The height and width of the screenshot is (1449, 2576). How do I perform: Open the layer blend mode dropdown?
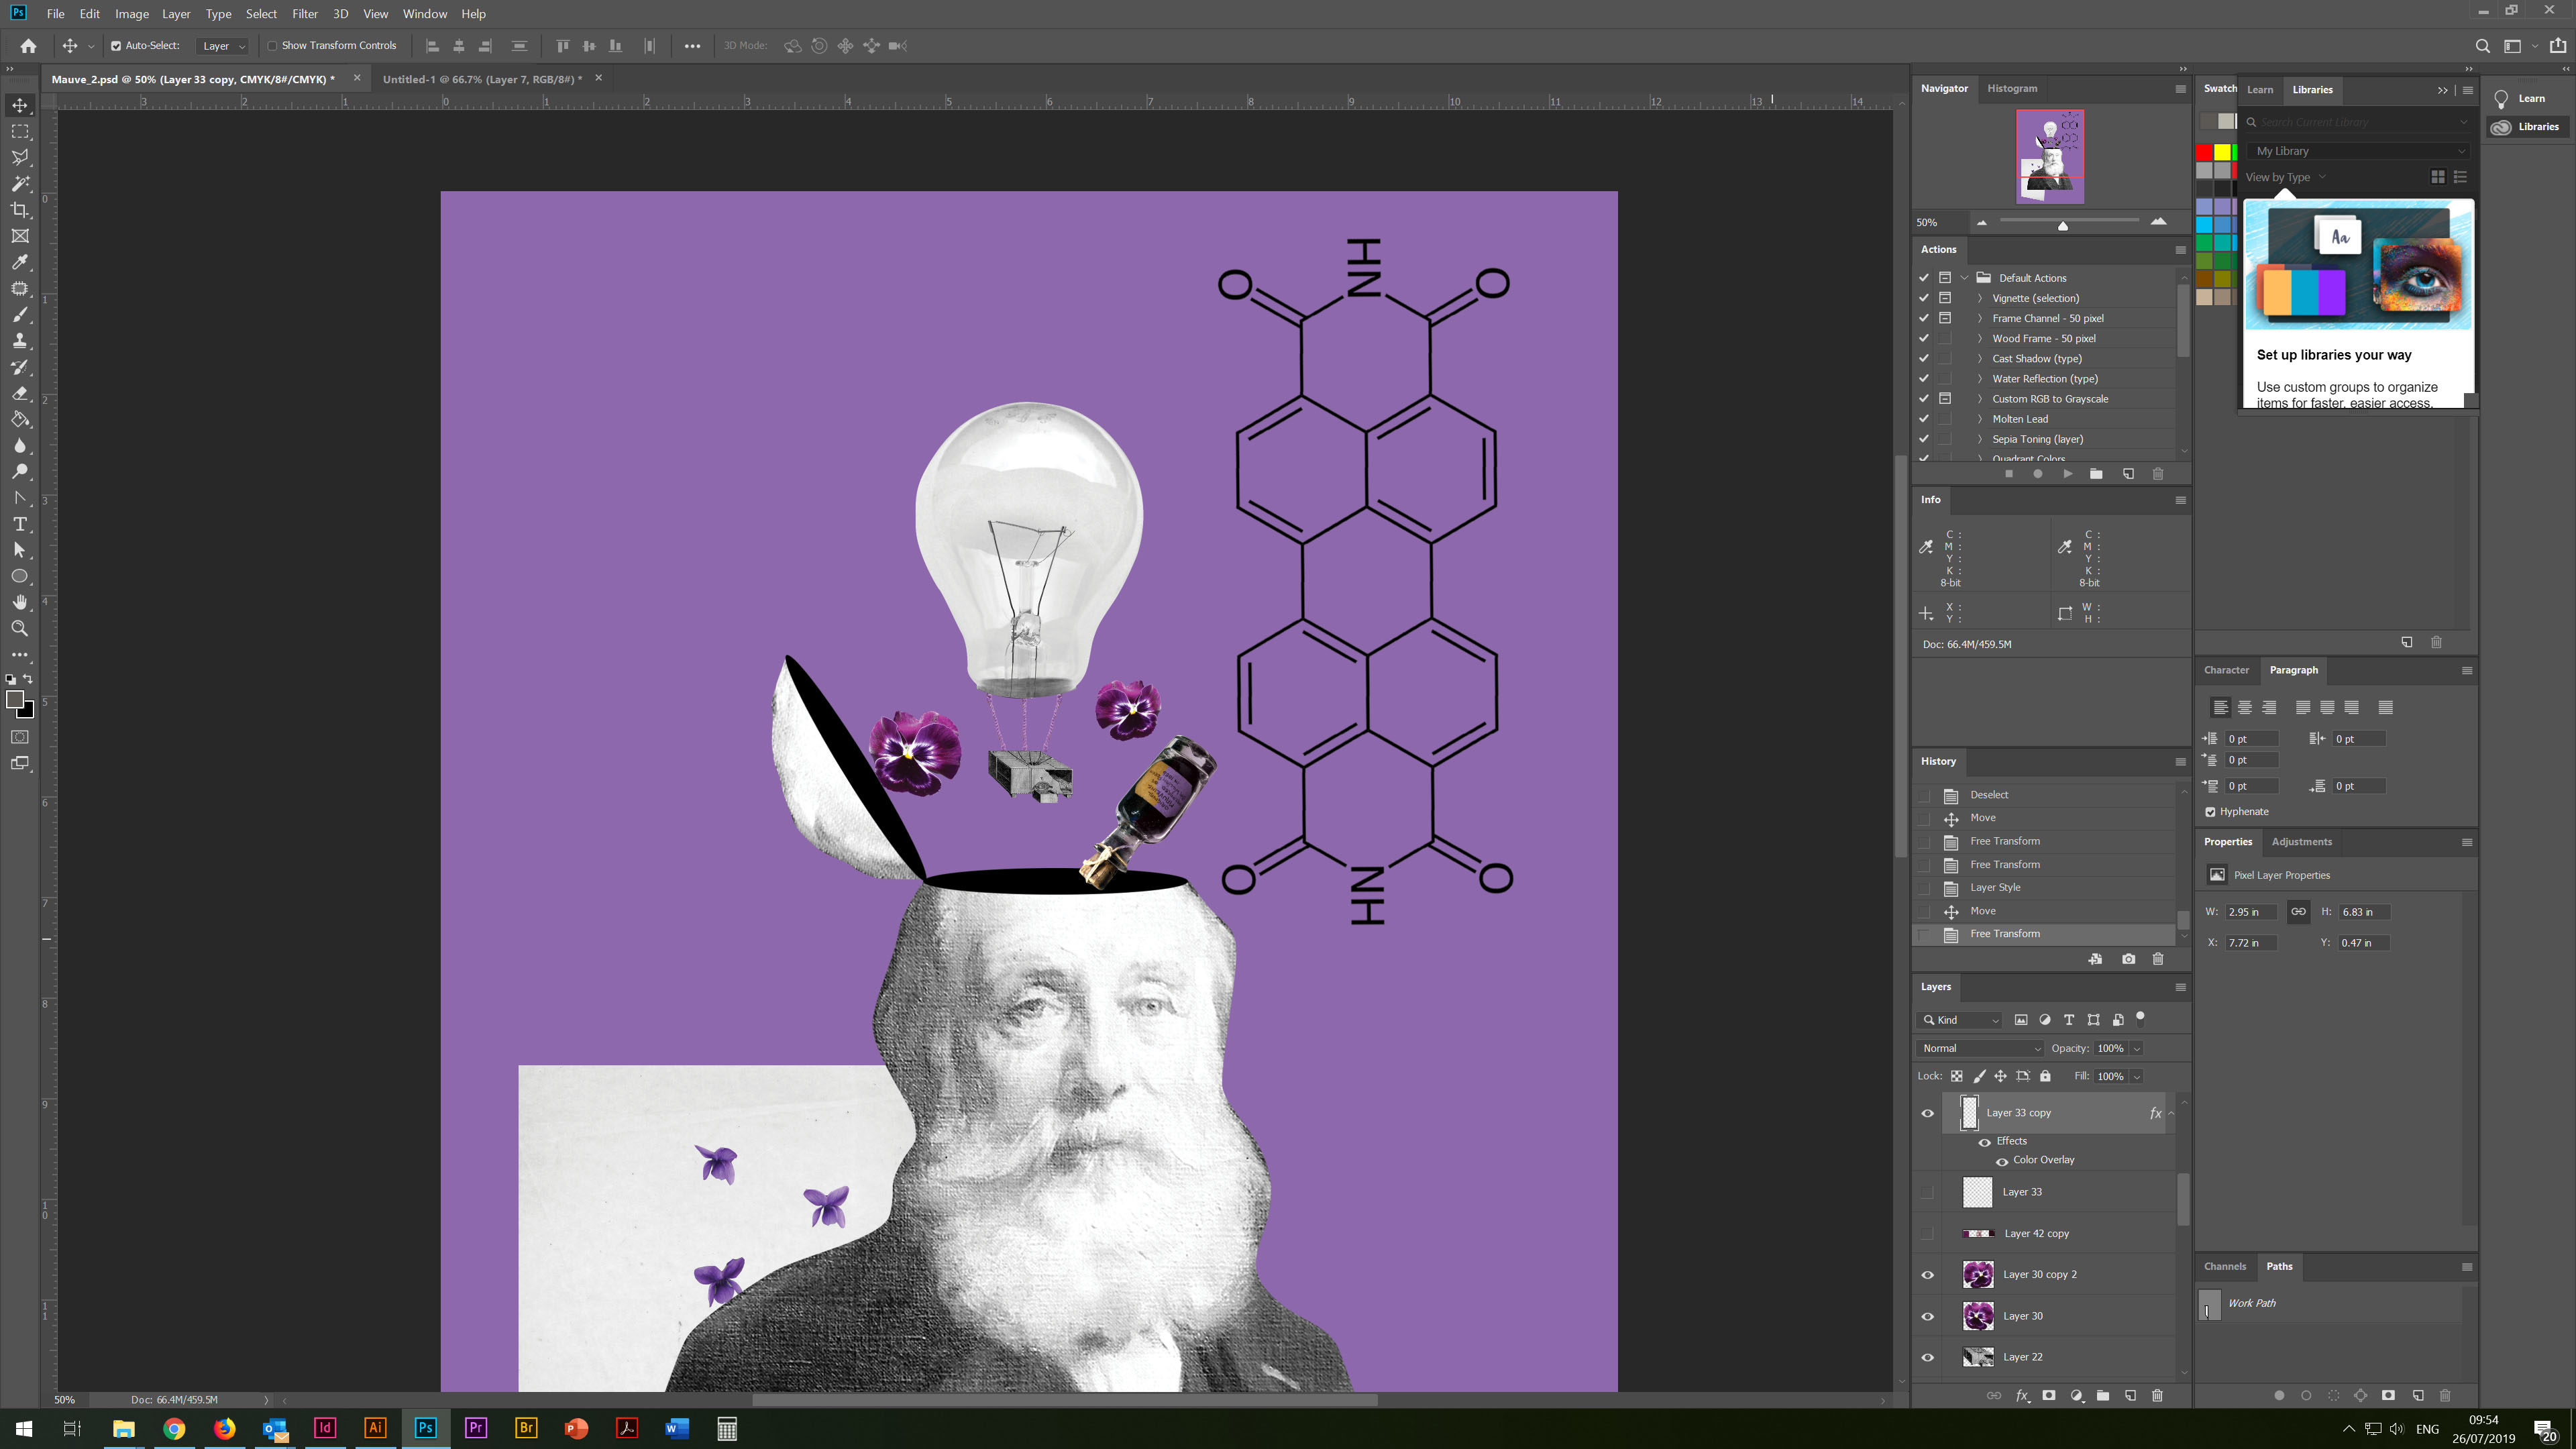coord(1980,1048)
